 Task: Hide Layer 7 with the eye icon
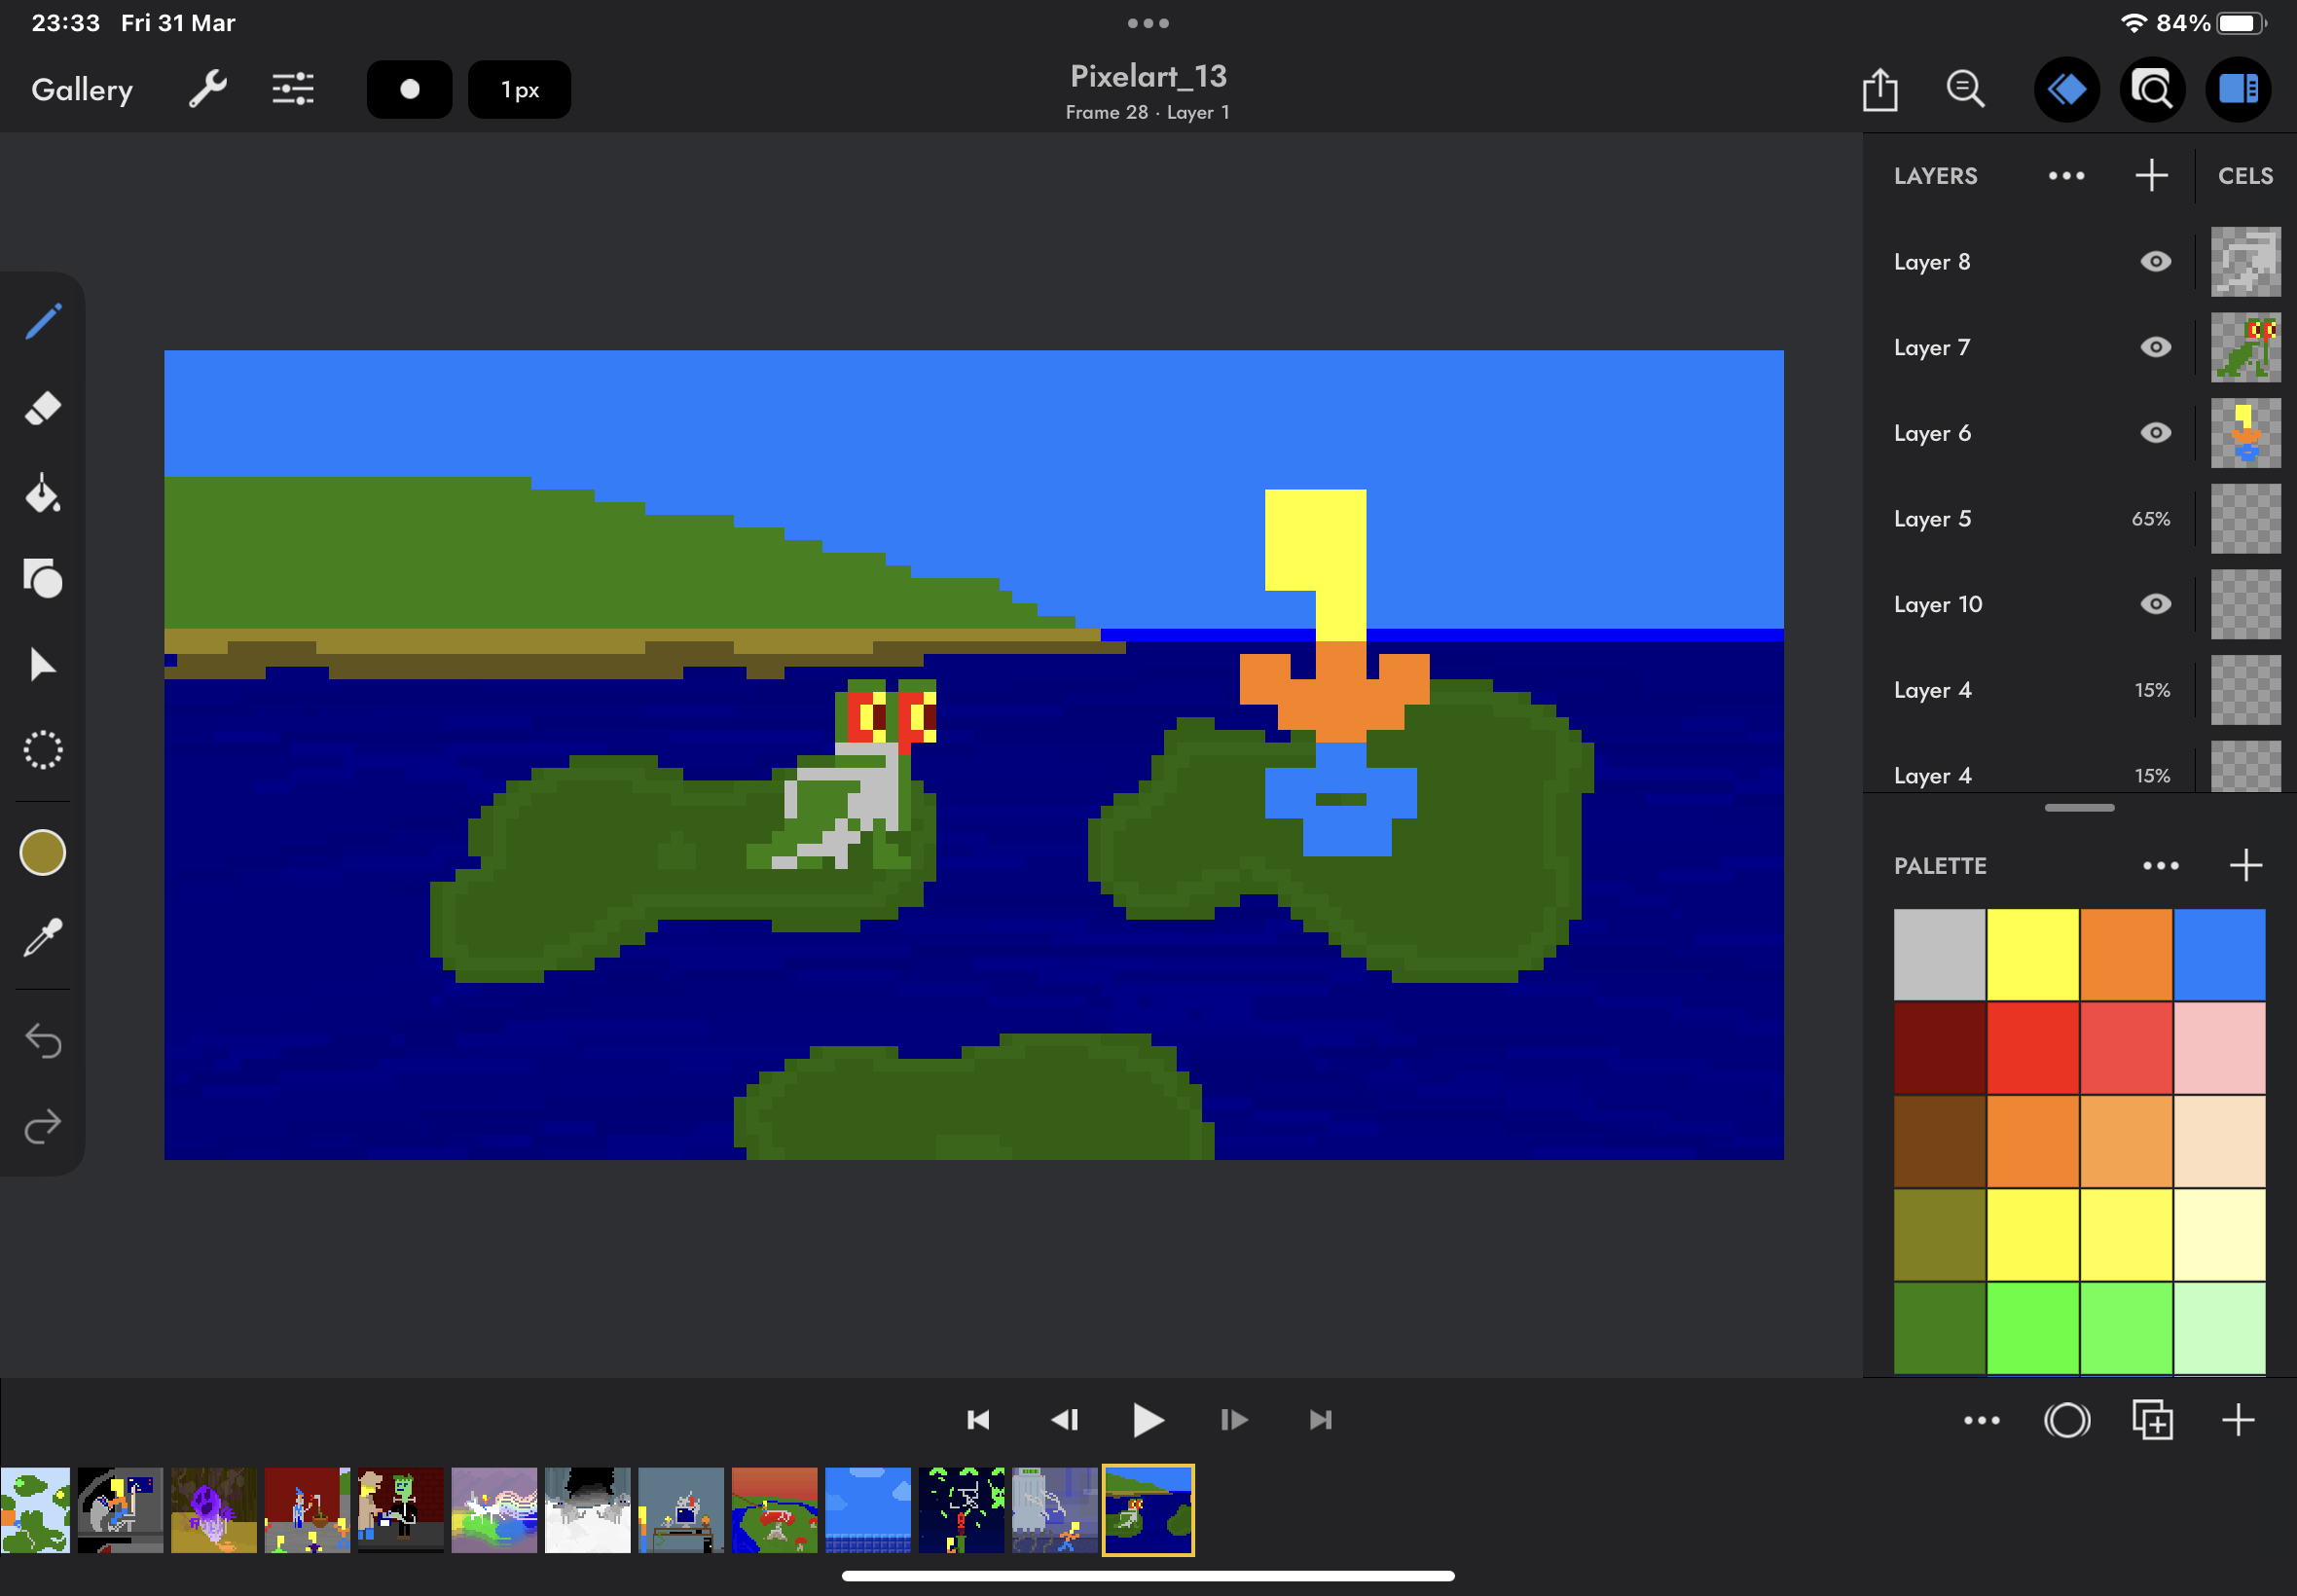pyautogui.click(x=2155, y=347)
